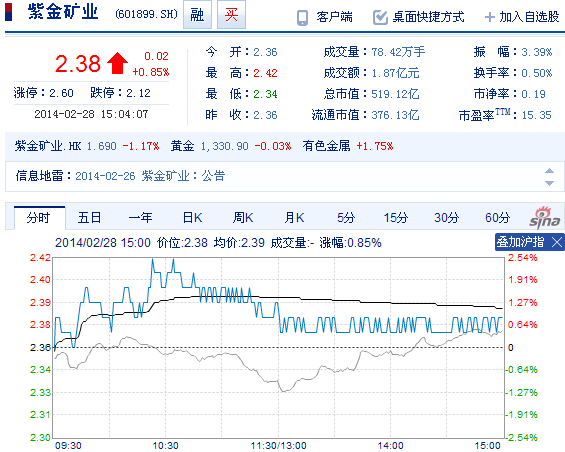
Task: Switch to the 五日 chart tab
Action: [x=89, y=218]
